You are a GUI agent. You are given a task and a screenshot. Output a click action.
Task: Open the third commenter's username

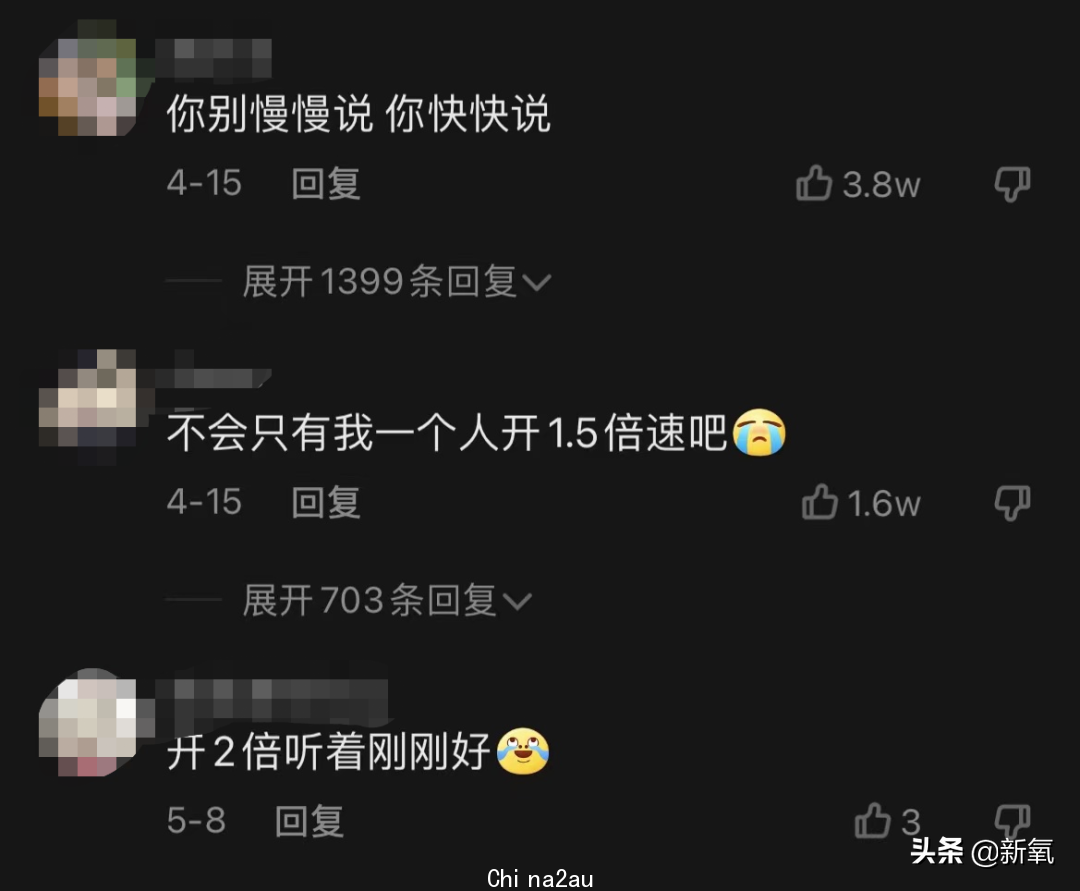click(x=271, y=698)
